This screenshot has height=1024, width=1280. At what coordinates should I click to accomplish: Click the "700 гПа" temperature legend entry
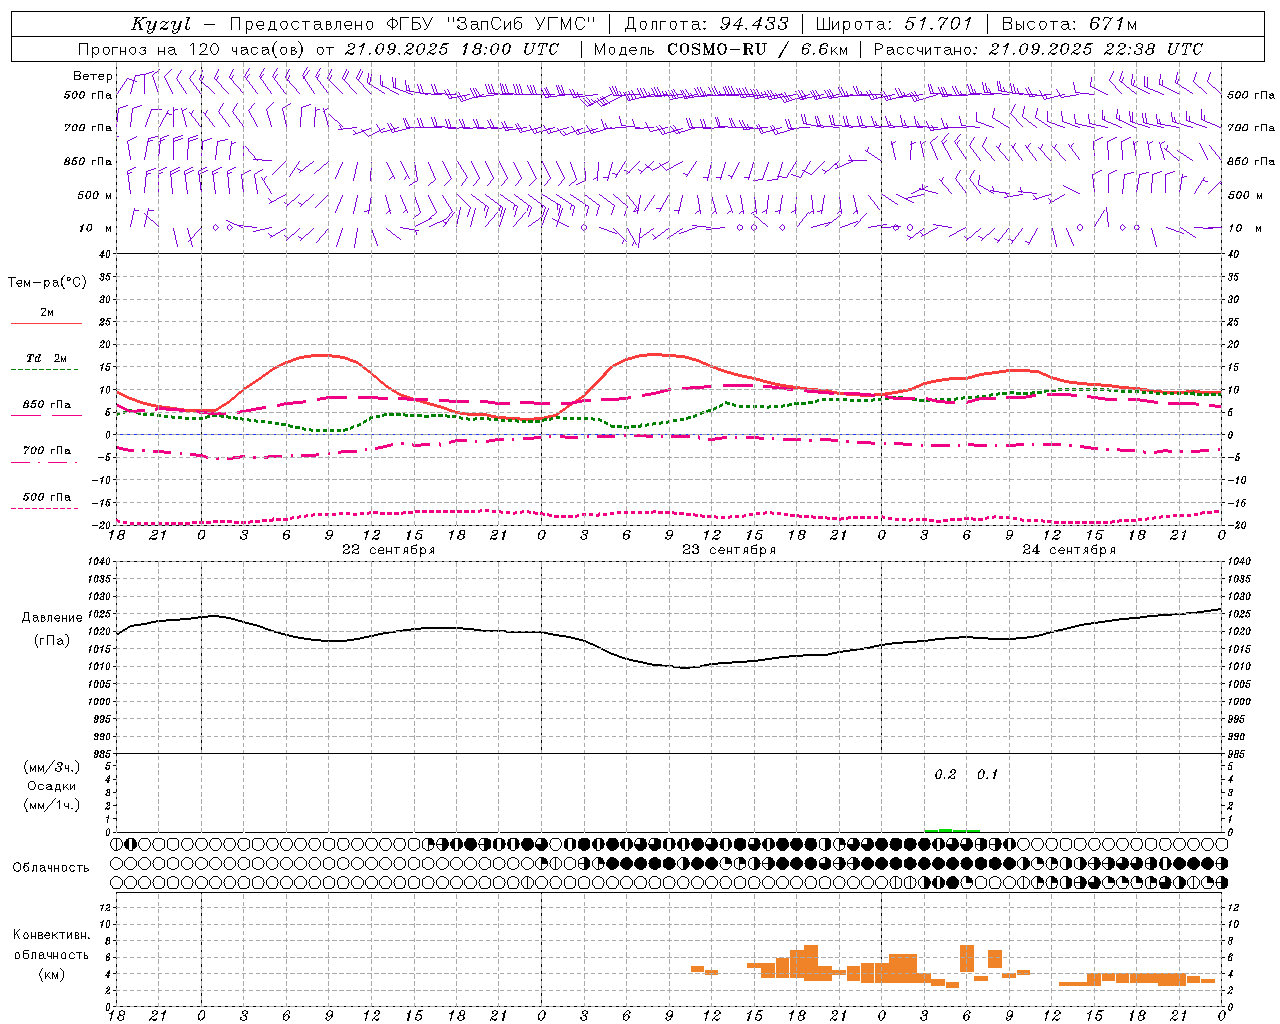(47, 450)
